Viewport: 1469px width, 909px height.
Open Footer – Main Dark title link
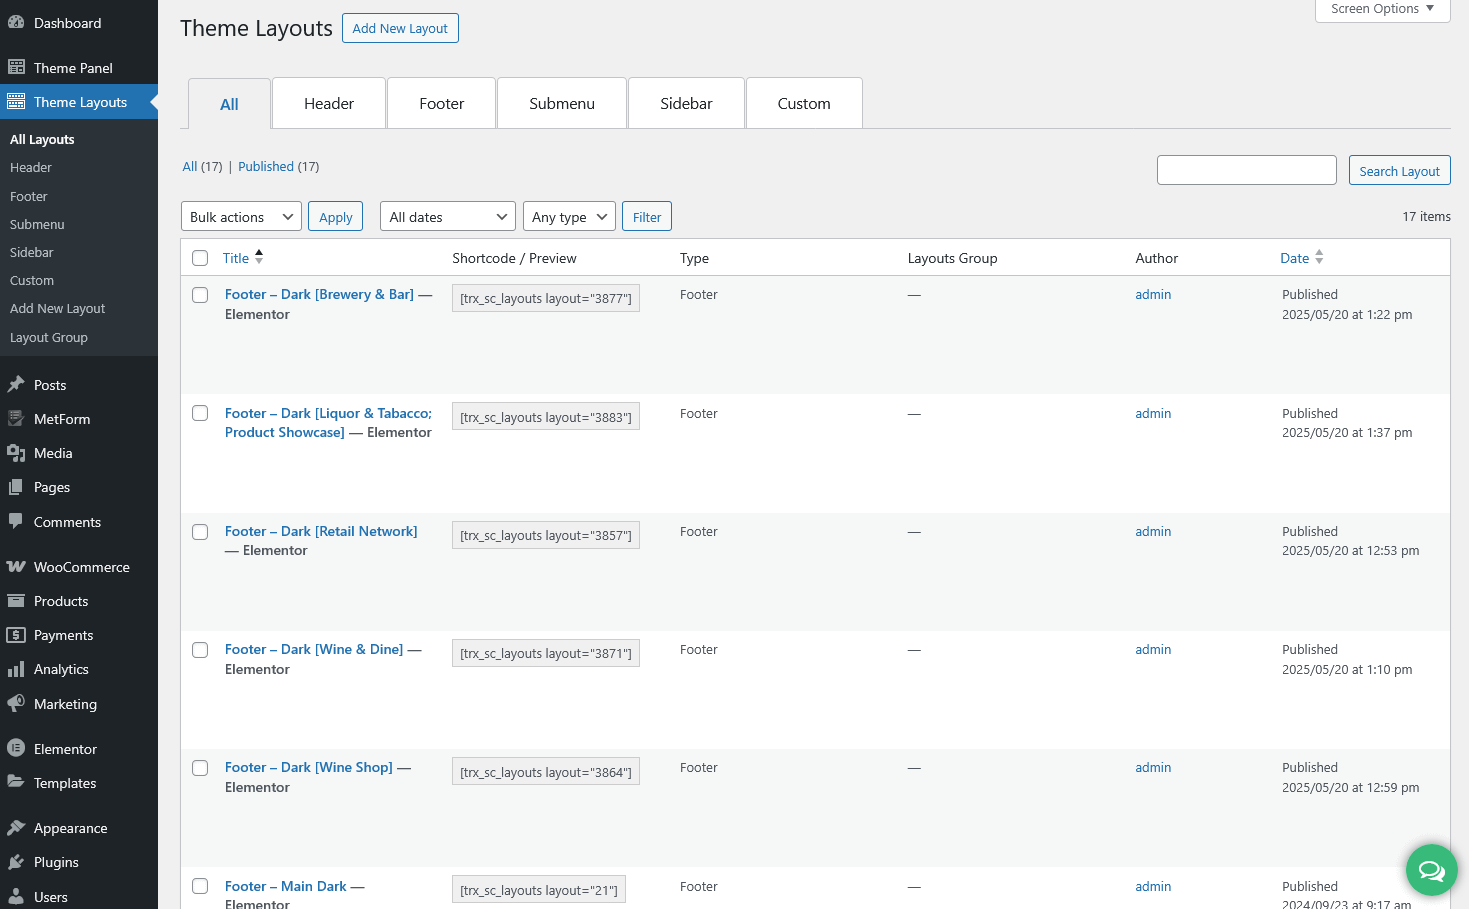coord(286,886)
